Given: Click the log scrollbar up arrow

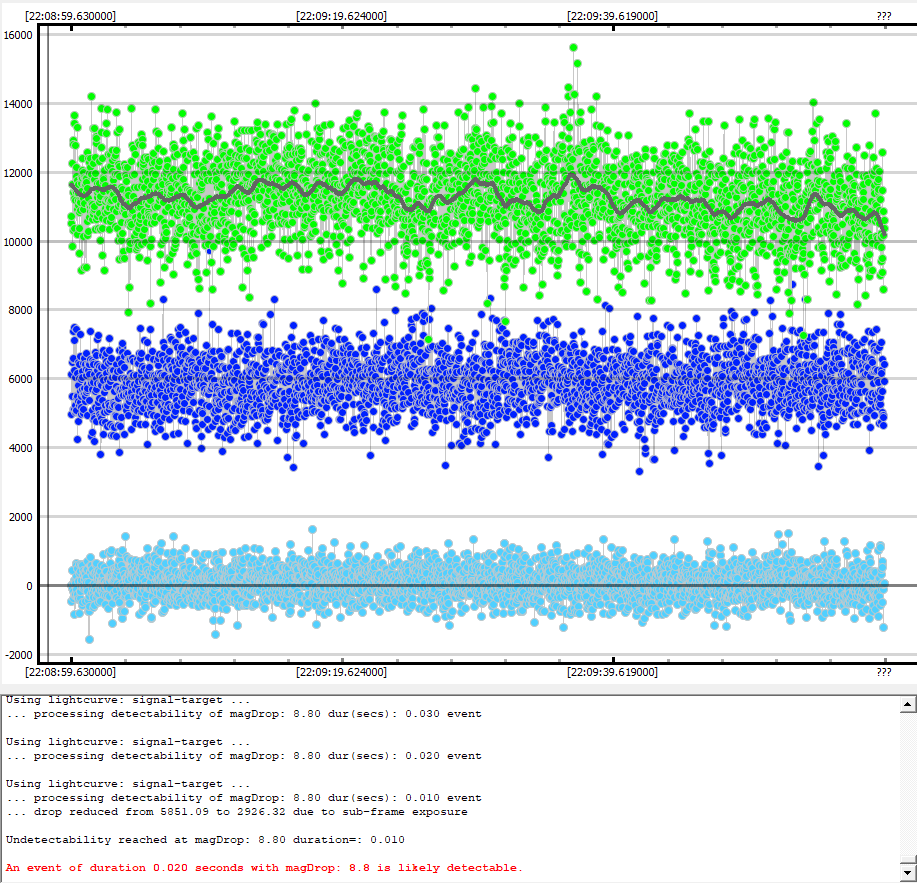Looking at the screenshot, I should [908, 705].
